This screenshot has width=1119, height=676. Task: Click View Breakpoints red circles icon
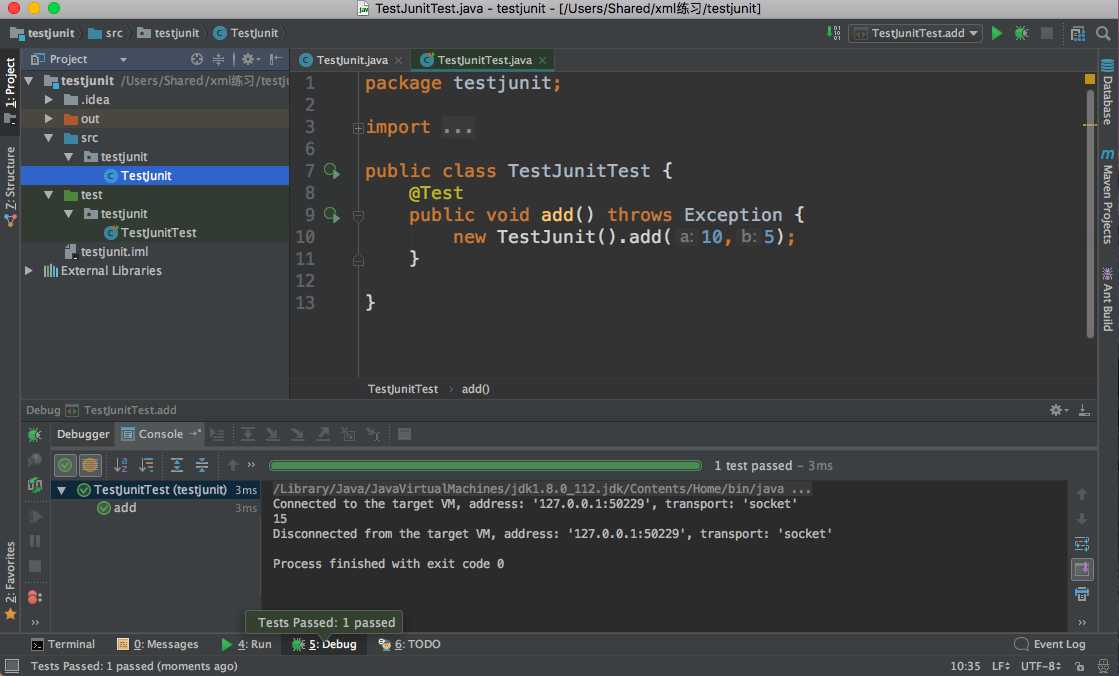pos(34,597)
